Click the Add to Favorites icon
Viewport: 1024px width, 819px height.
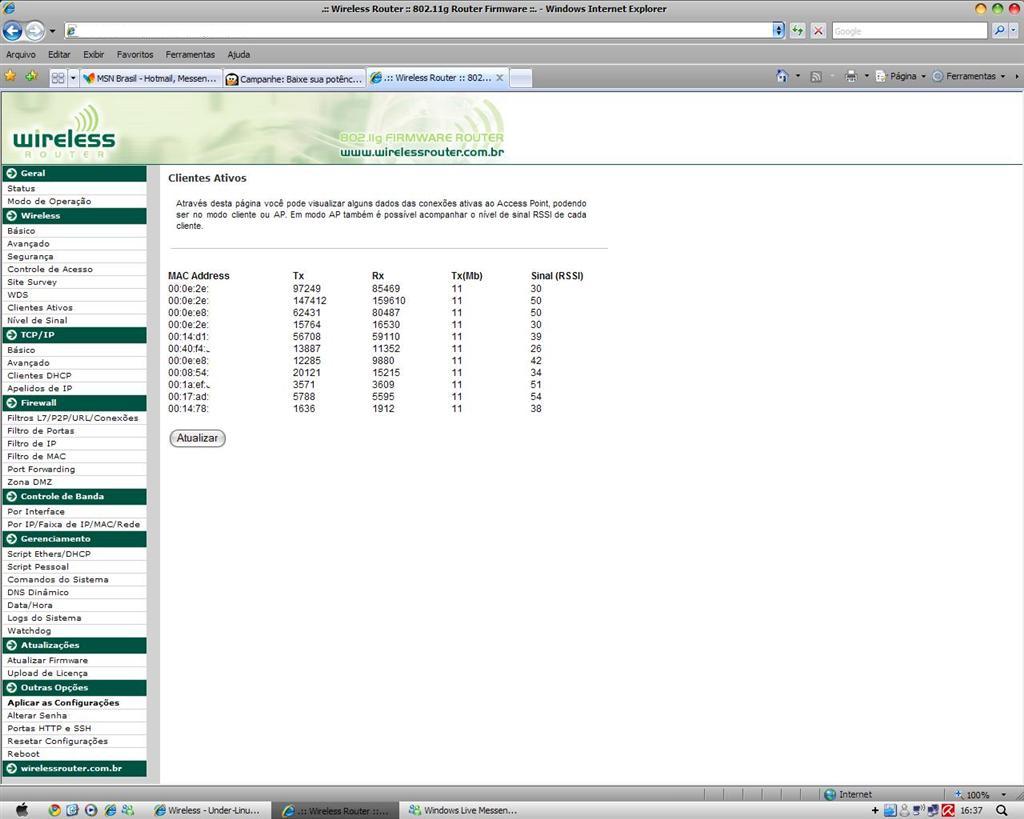tap(31, 76)
